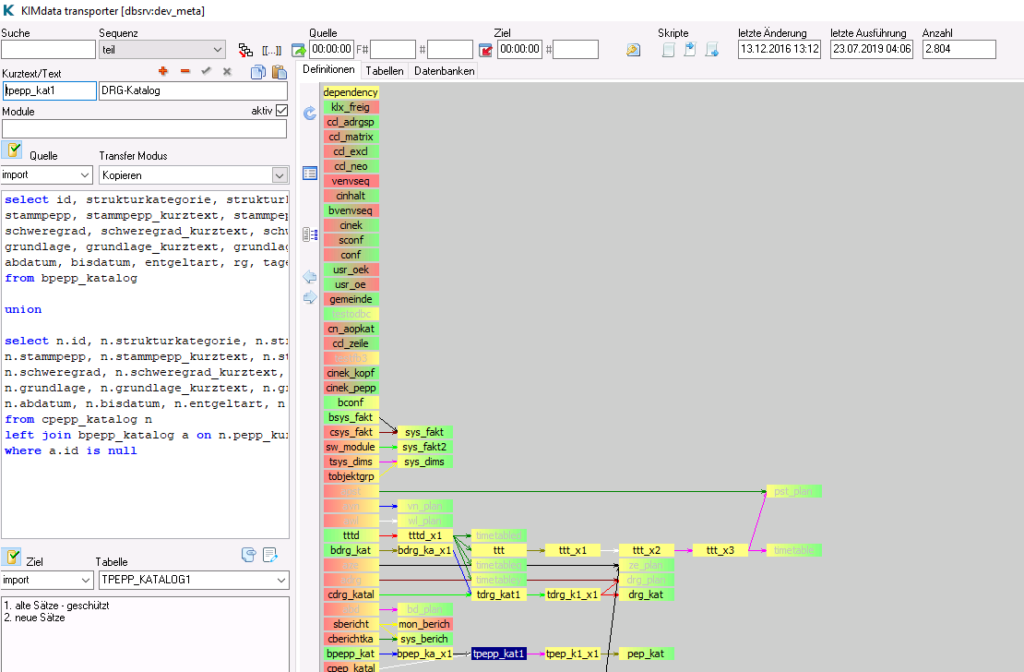Click the Anzahl field showing 2.804

pos(959,49)
